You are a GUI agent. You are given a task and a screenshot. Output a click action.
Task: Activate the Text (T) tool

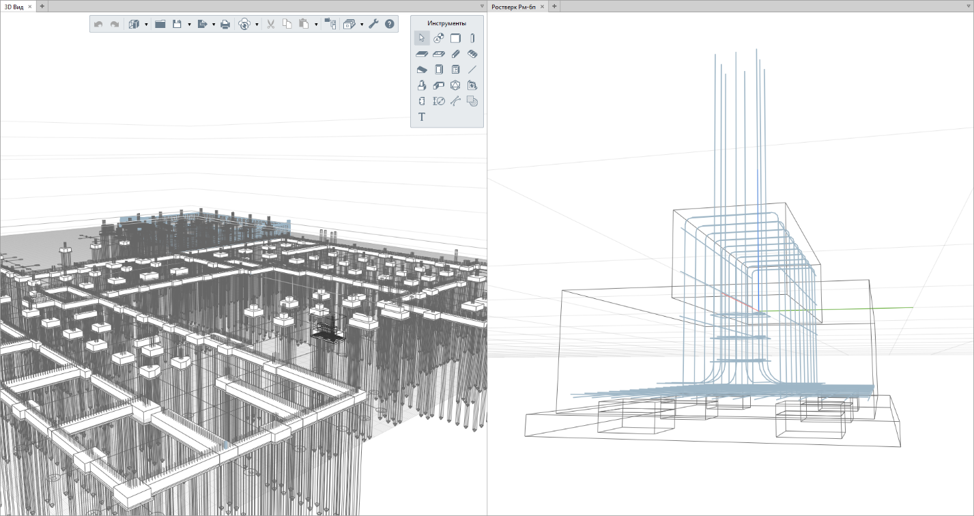pos(422,117)
